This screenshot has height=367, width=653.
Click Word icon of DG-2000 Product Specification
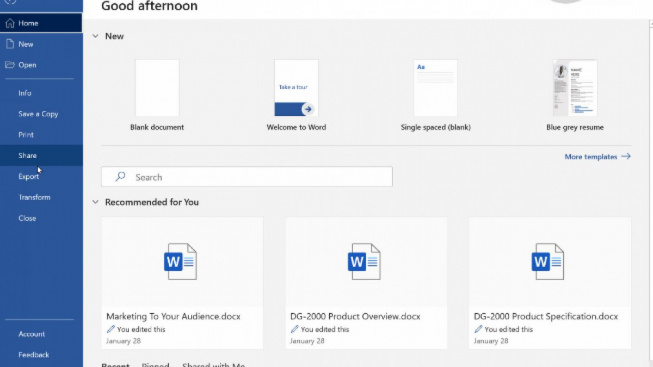(548, 261)
